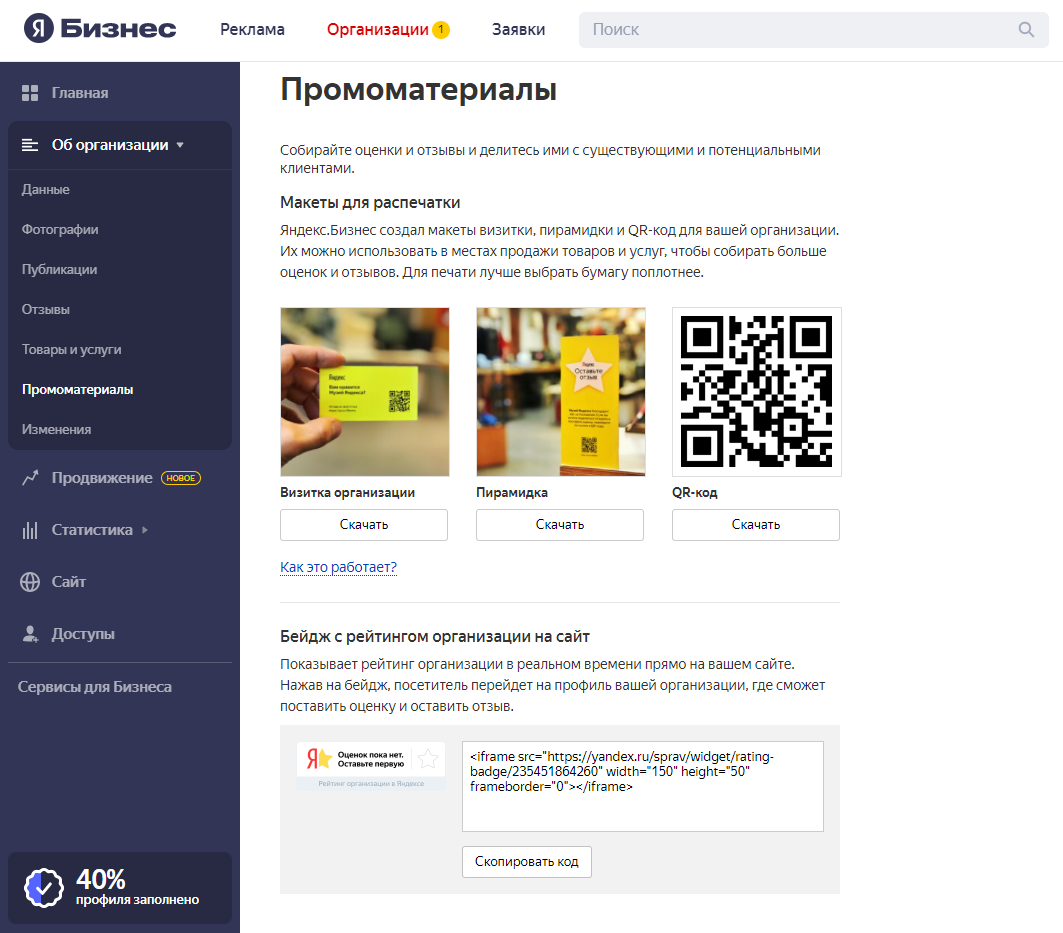
Task: Open Сервисы для Бизнеса link
Action: pyautogui.click(x=95, y=687)
